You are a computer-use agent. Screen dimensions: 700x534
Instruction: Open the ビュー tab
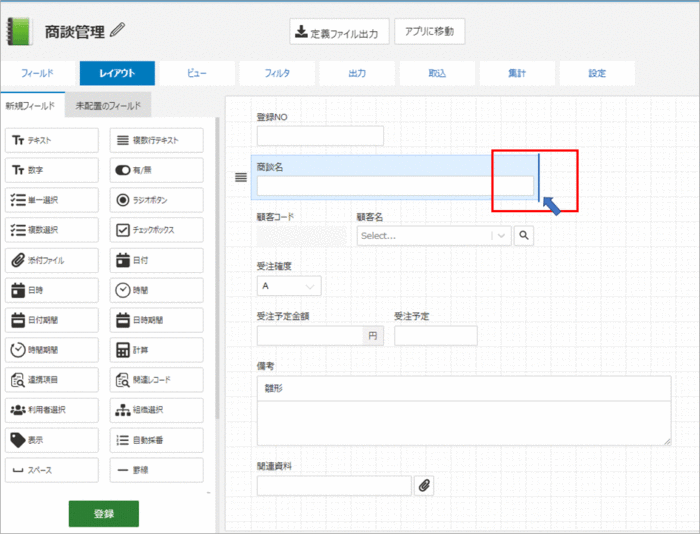[197, 73]
